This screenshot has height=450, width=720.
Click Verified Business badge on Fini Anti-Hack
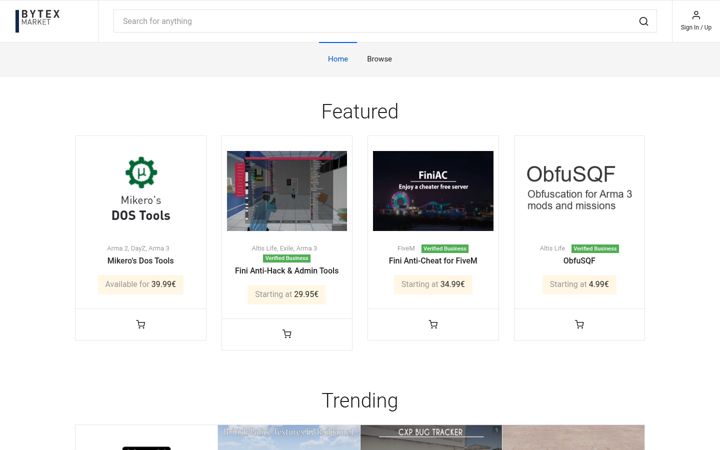tap(287, 258)
